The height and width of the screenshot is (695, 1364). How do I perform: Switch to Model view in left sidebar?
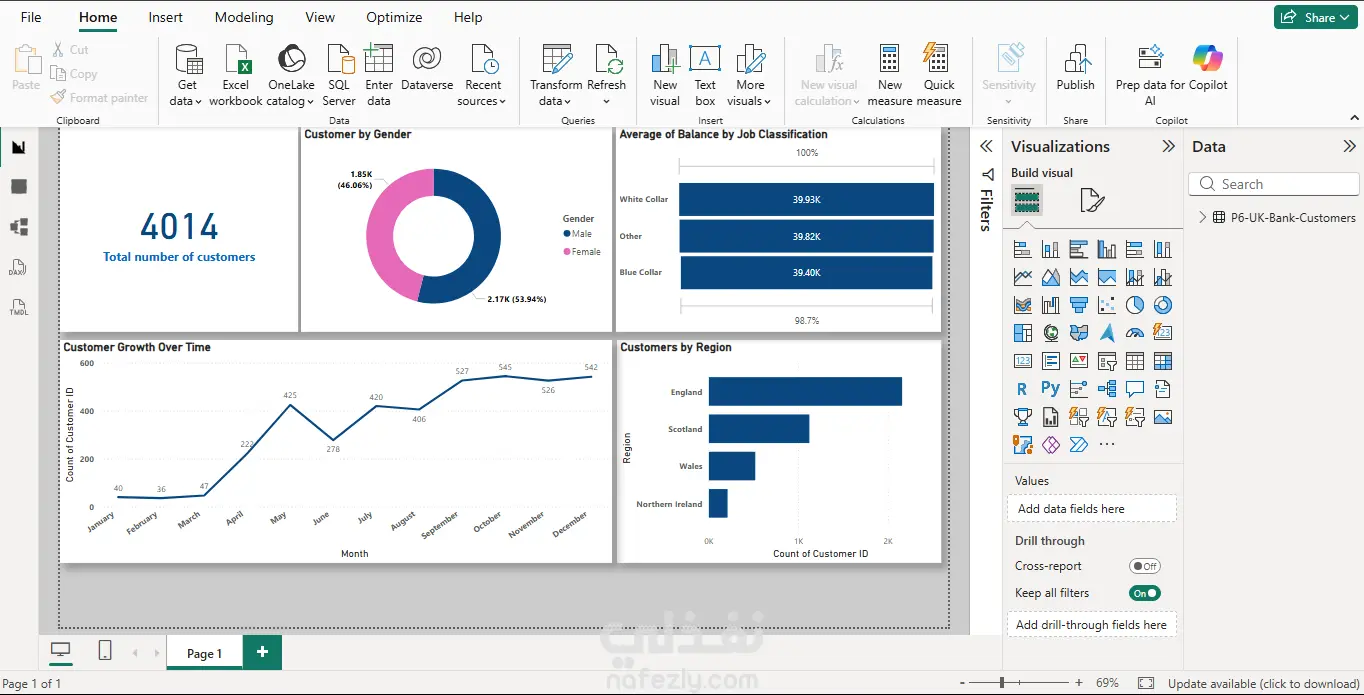click(19, 227)
